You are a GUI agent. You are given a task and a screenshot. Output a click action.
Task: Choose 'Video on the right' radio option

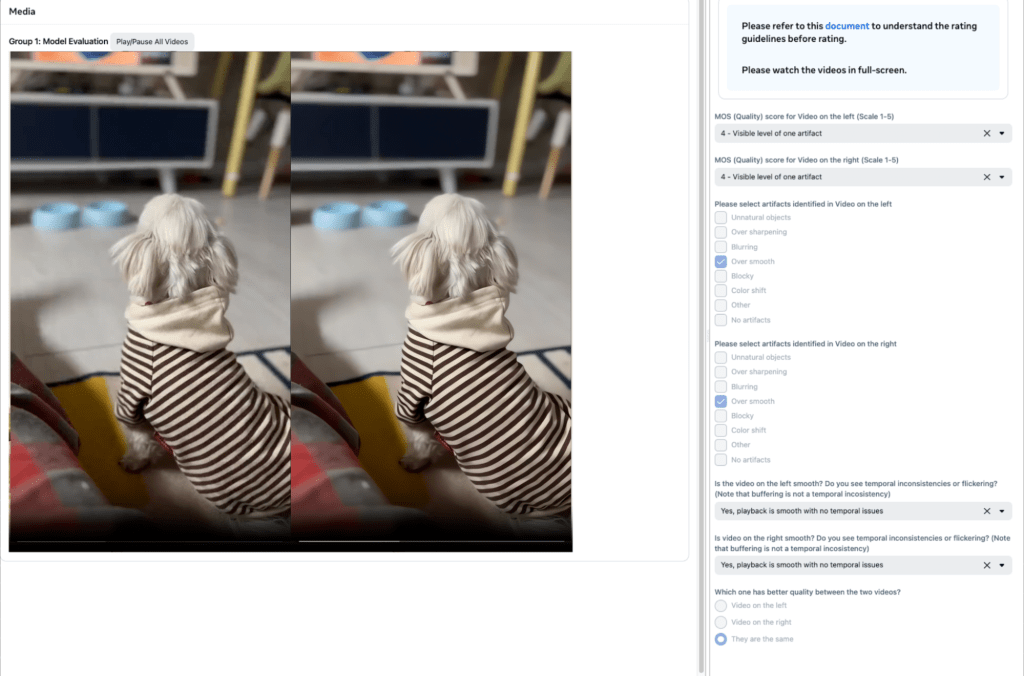pos(721,622)
